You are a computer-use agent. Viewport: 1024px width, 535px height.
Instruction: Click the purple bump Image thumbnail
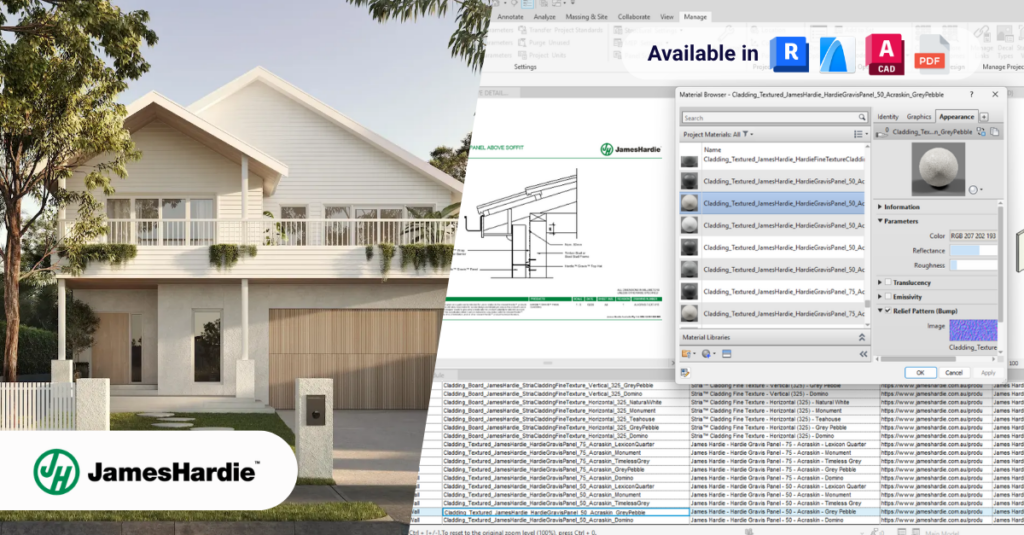pyautogui.click(x=973, y=330)
